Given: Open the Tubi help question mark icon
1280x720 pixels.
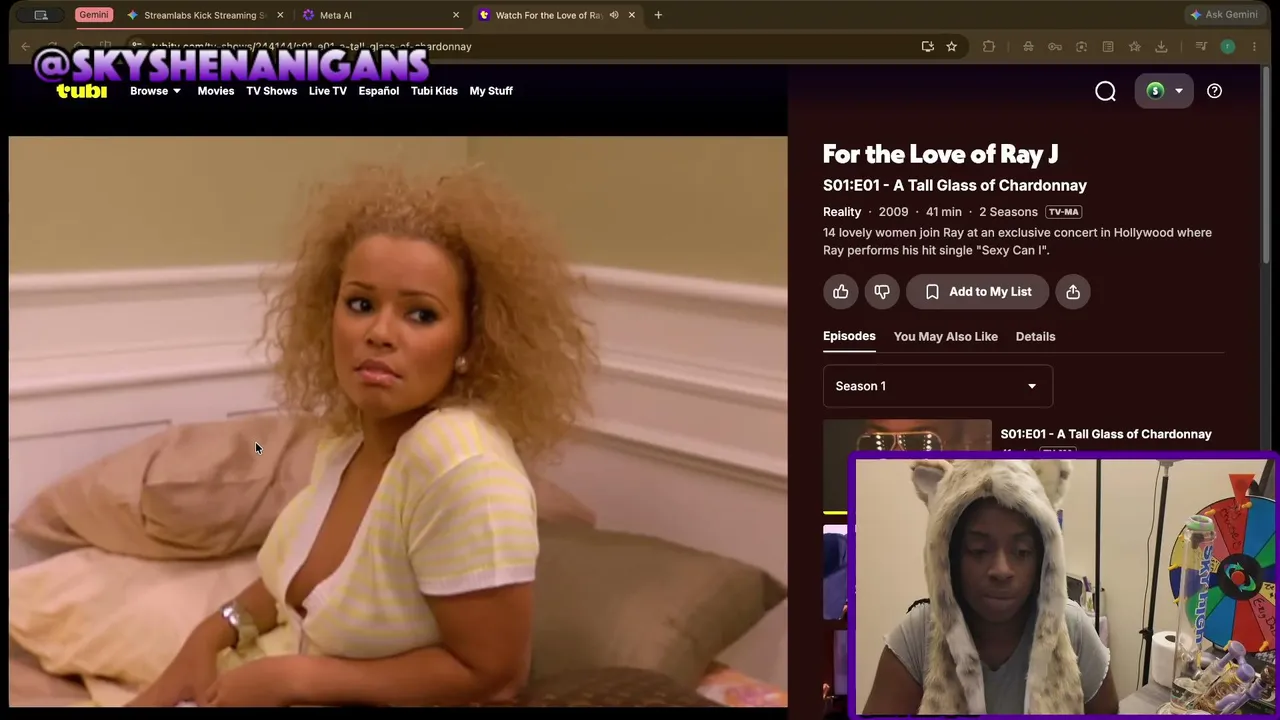Looking at the screenshot, I should (x=1214, y=91).
